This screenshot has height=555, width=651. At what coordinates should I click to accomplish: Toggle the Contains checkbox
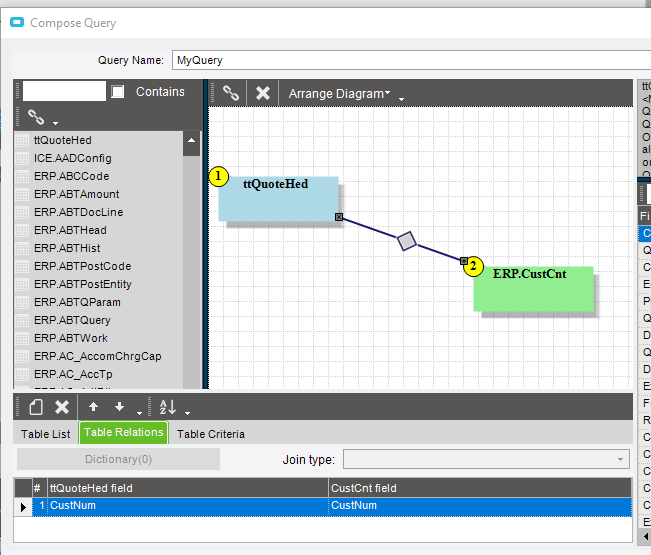tap(117, 92)
